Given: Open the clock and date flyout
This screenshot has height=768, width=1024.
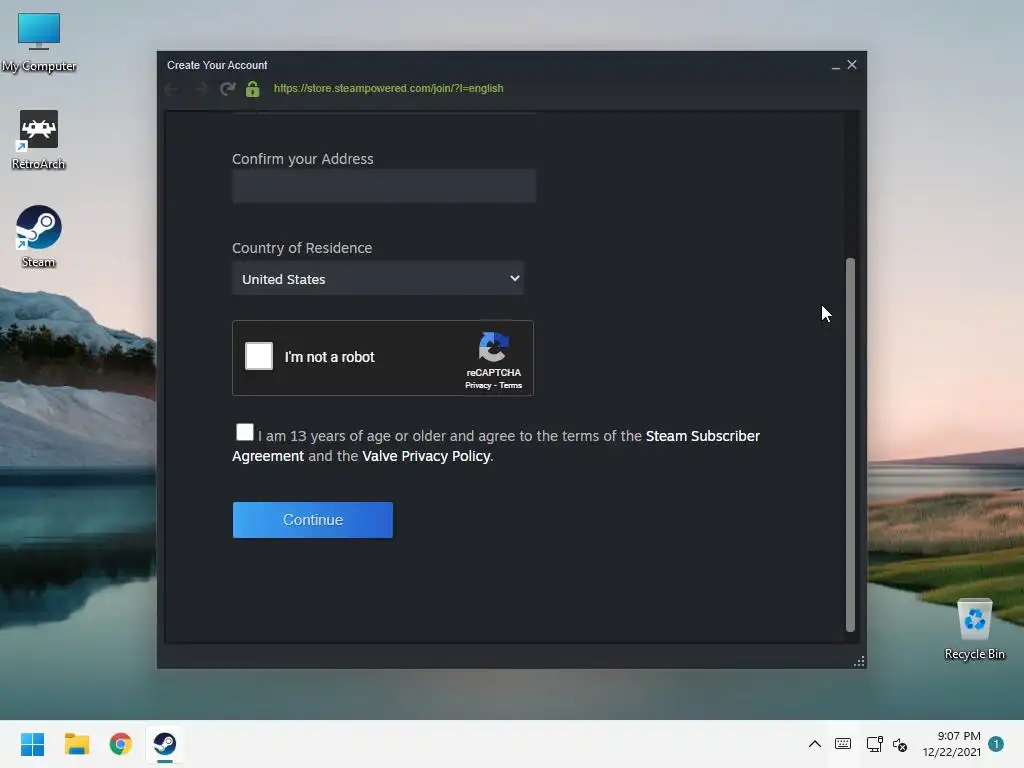Looking at the screenshot, I should click(952, 744).
